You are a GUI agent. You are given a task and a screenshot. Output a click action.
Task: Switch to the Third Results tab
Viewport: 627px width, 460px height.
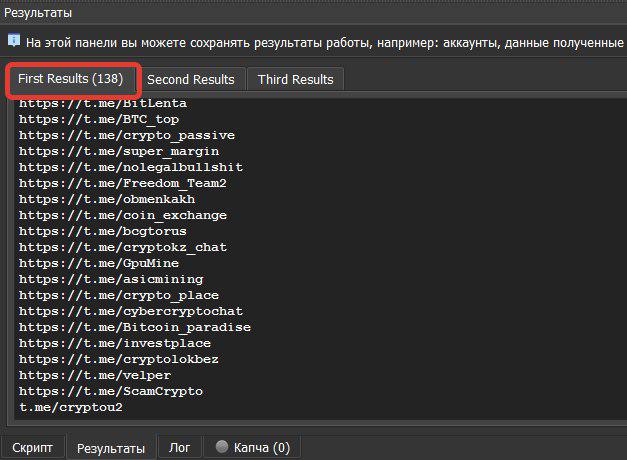[295, 79]
